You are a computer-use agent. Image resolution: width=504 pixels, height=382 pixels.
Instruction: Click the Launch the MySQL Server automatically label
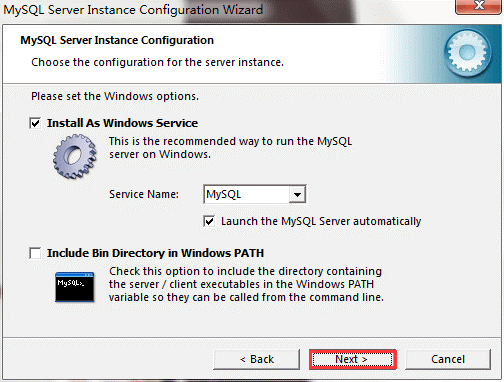(321, 221)
